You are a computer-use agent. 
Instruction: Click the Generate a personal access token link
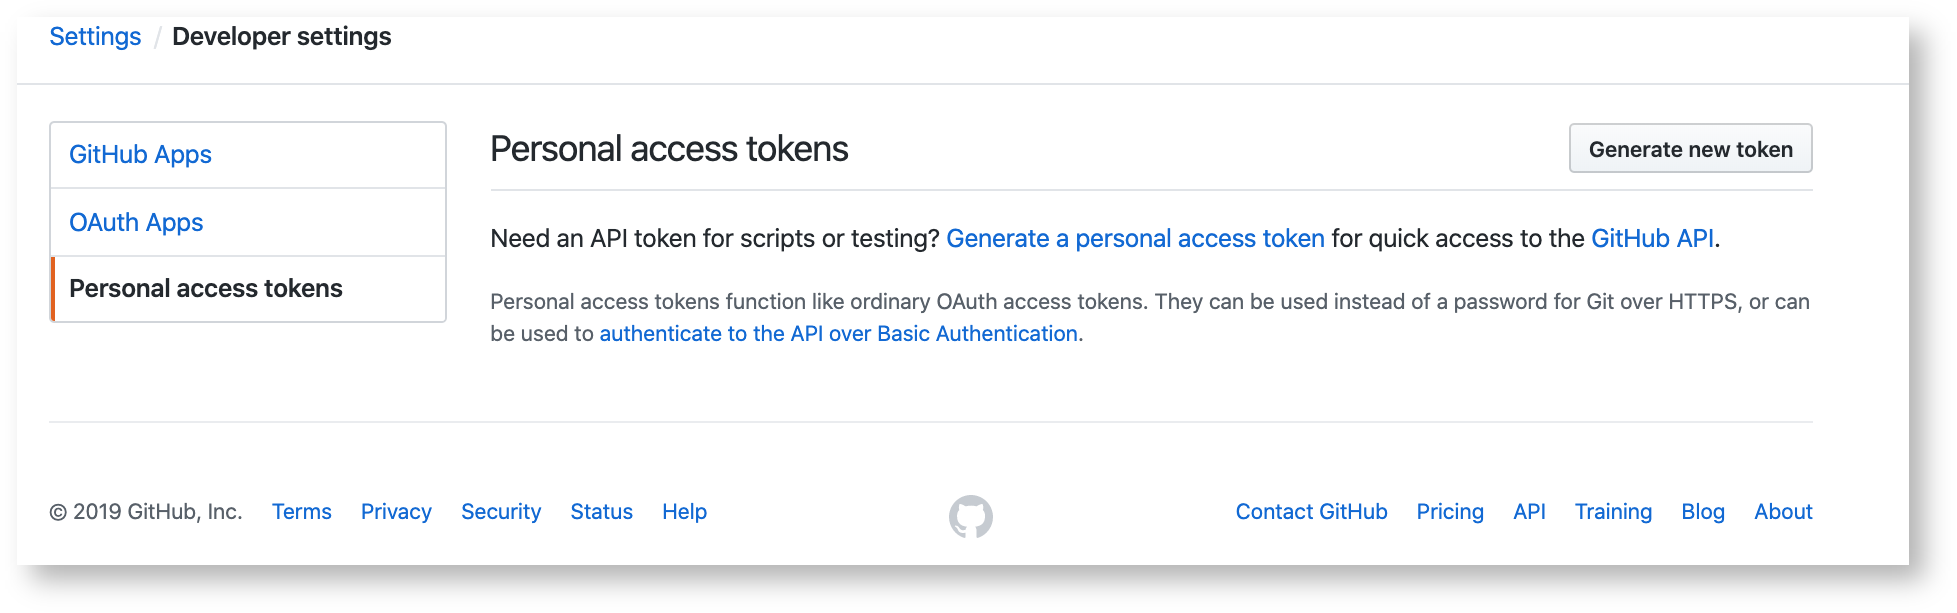coord(1135,239)
